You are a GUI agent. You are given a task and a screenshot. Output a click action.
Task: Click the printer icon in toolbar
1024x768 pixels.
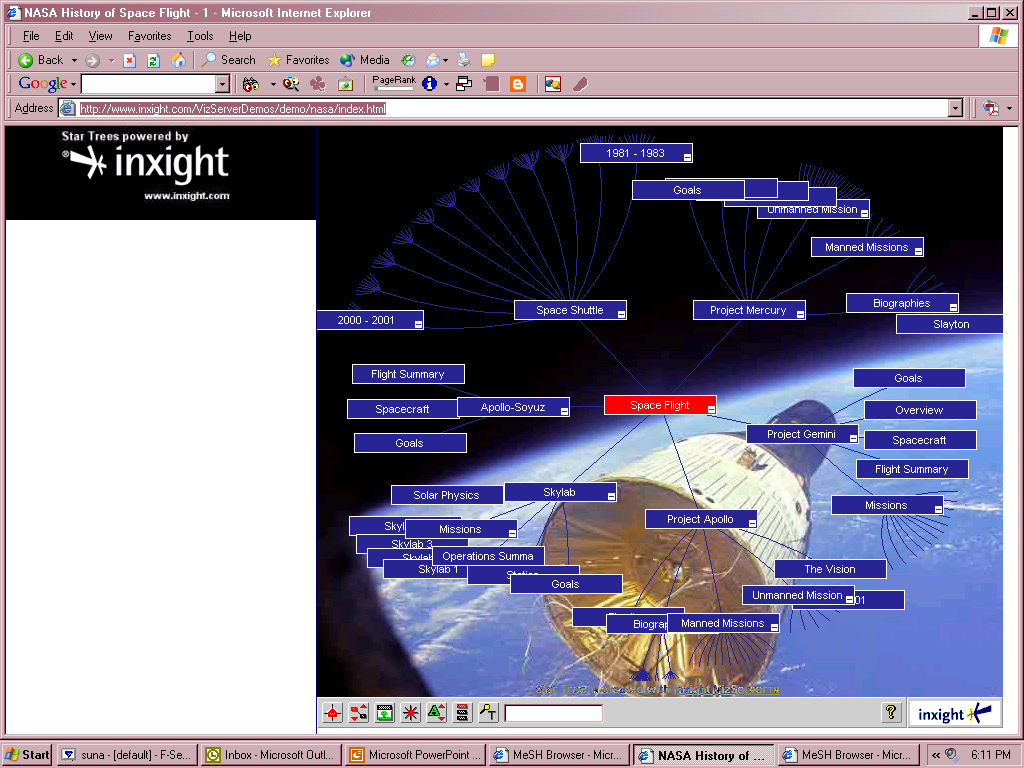[x=464, y=60]
